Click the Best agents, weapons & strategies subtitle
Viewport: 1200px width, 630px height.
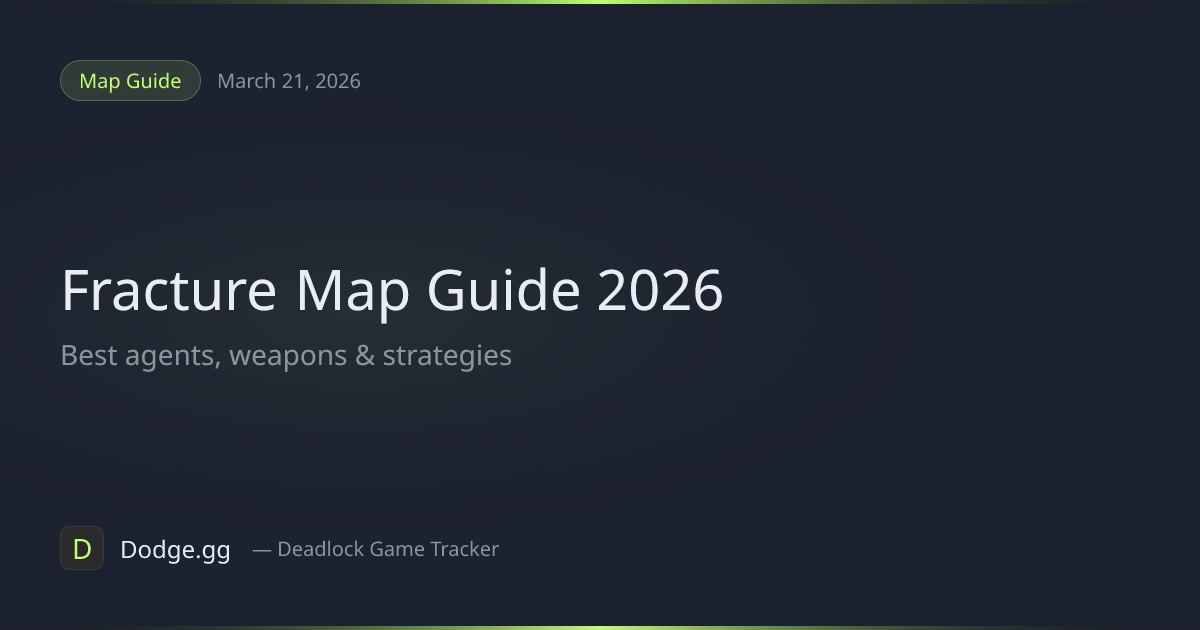(286, 356)
